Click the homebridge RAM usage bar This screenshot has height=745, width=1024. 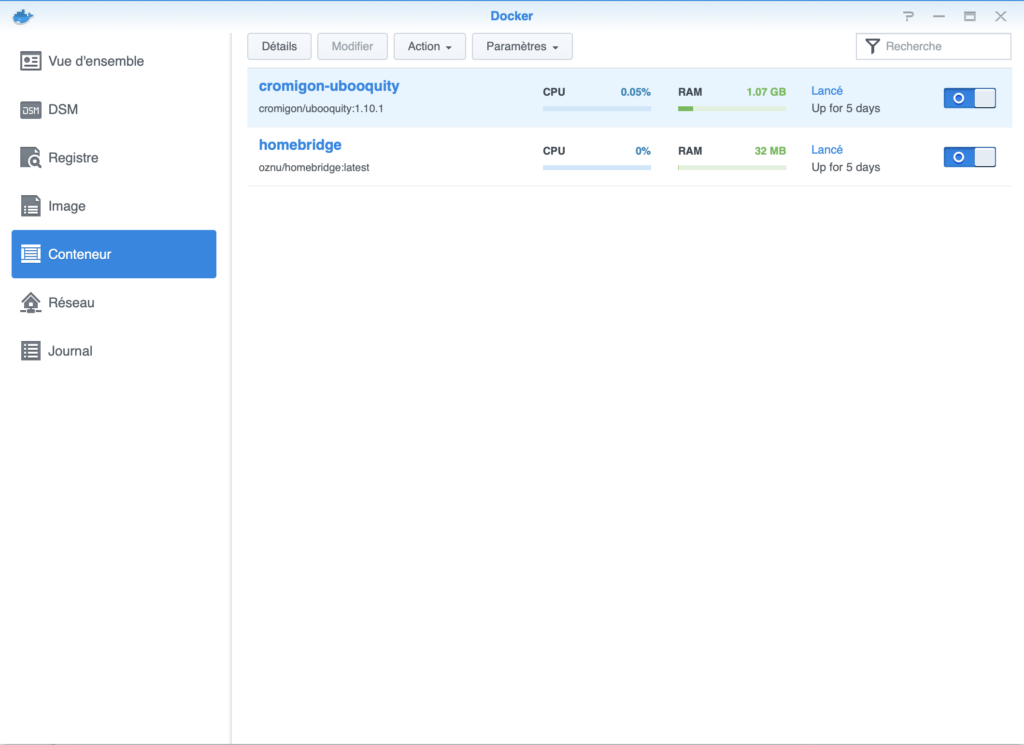click(732, 168)
